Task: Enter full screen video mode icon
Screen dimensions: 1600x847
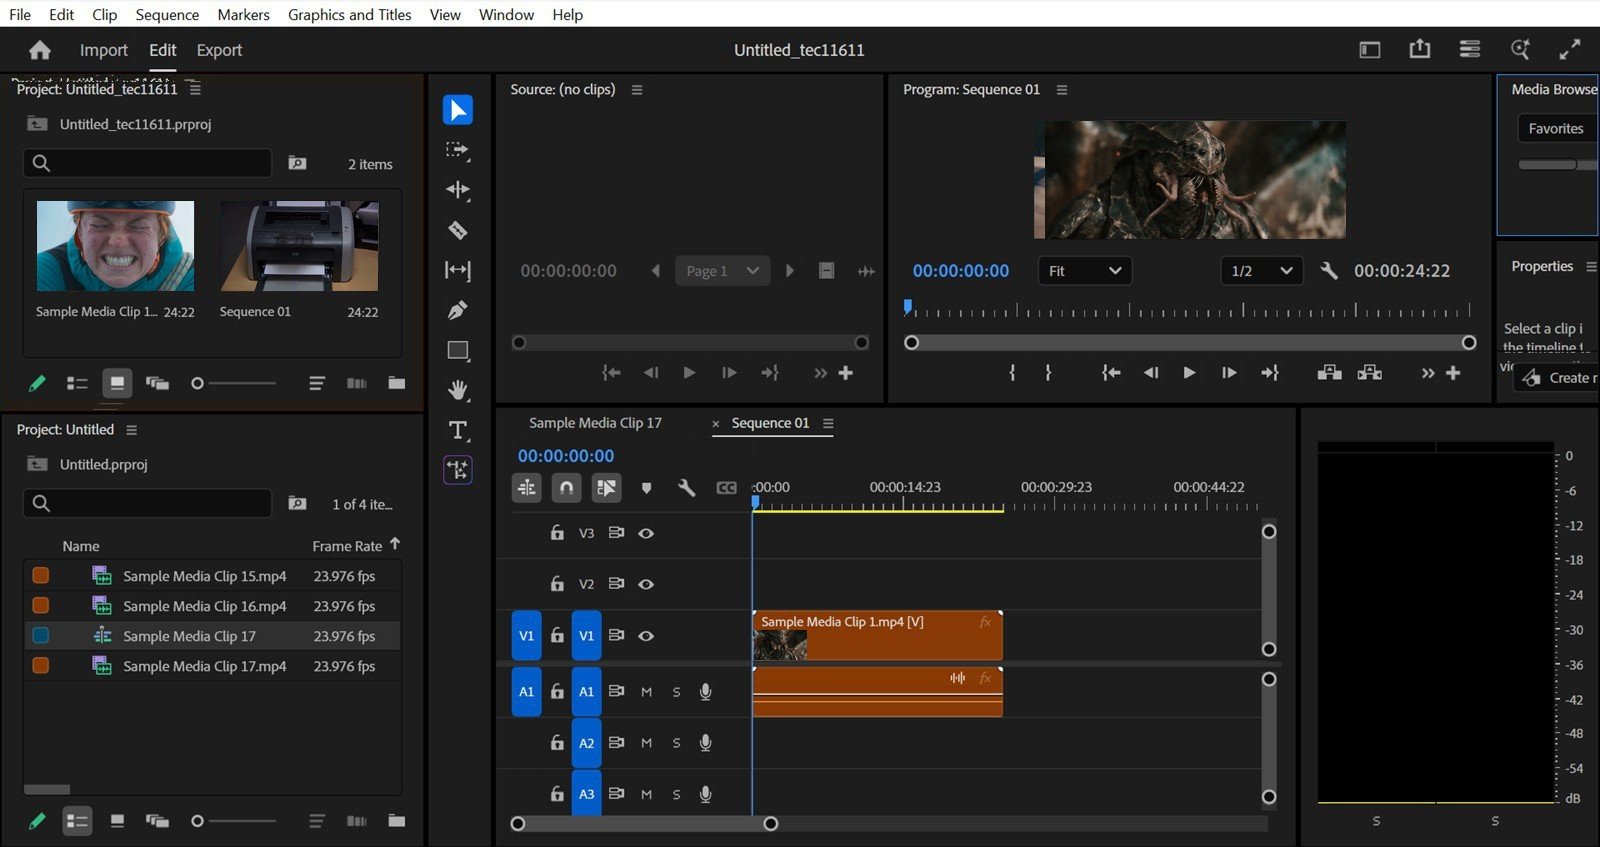Action: click(1570, 49)
